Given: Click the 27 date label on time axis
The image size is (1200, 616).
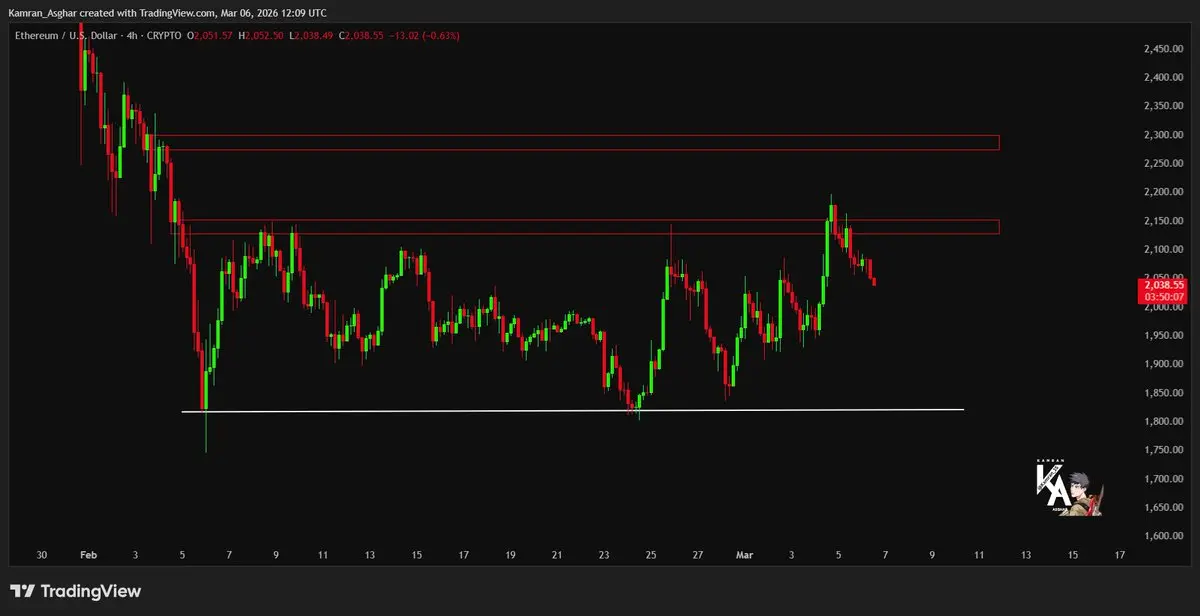Looking at the screenshot, I should click(698, 554).
